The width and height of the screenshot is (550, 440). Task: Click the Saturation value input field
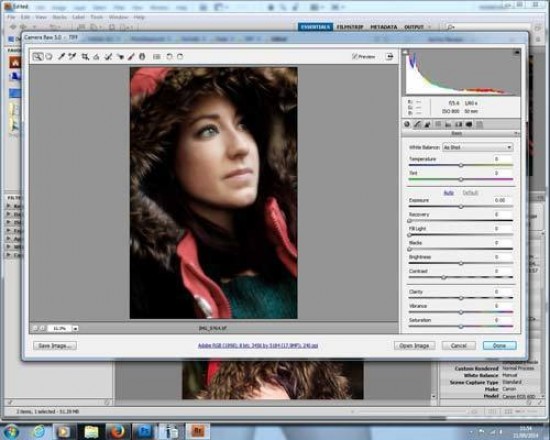502,320
